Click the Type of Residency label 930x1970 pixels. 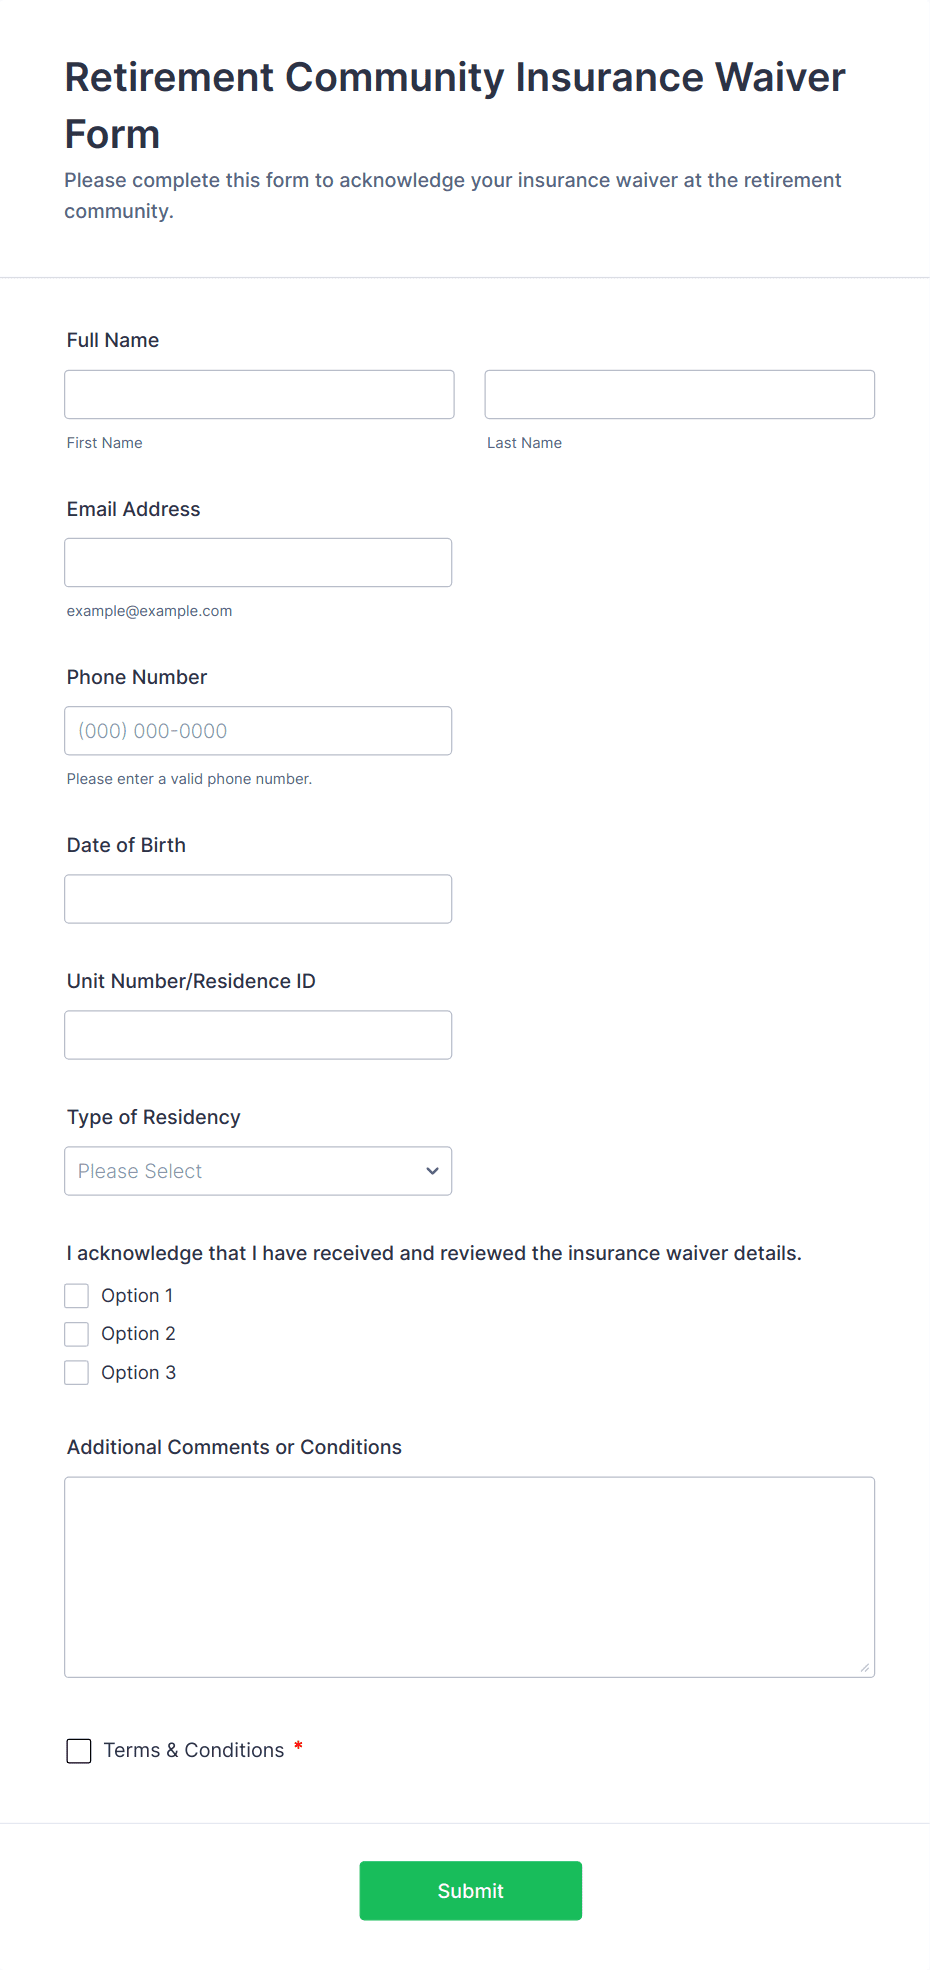(x=154, y=1117)
